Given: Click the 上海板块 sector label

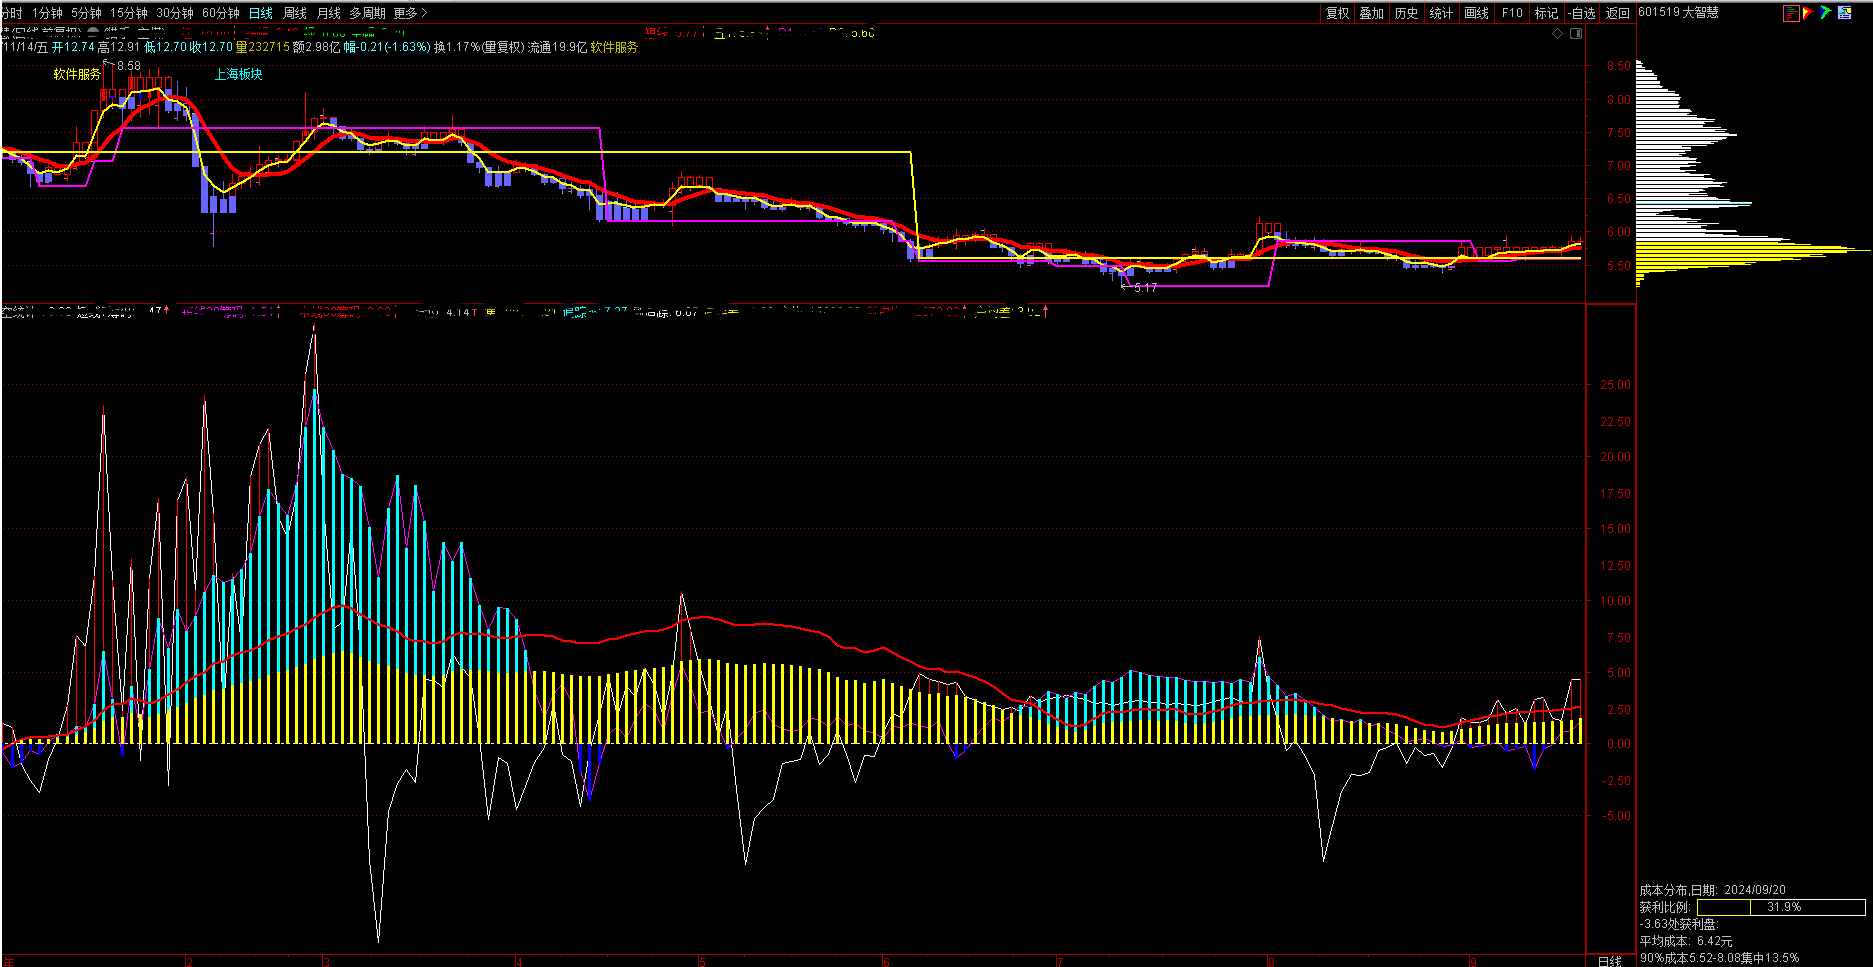Looking at the screenshot, I should point(238,74).
